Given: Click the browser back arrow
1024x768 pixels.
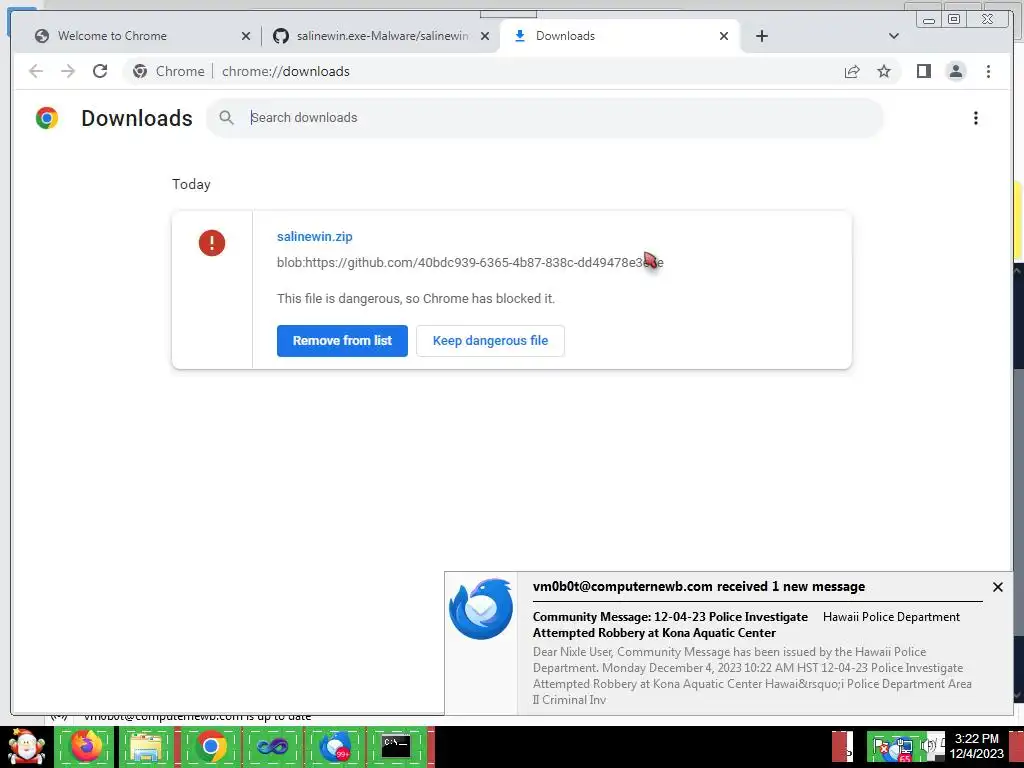Looking at the screenshot, I should tap(36, 71).
